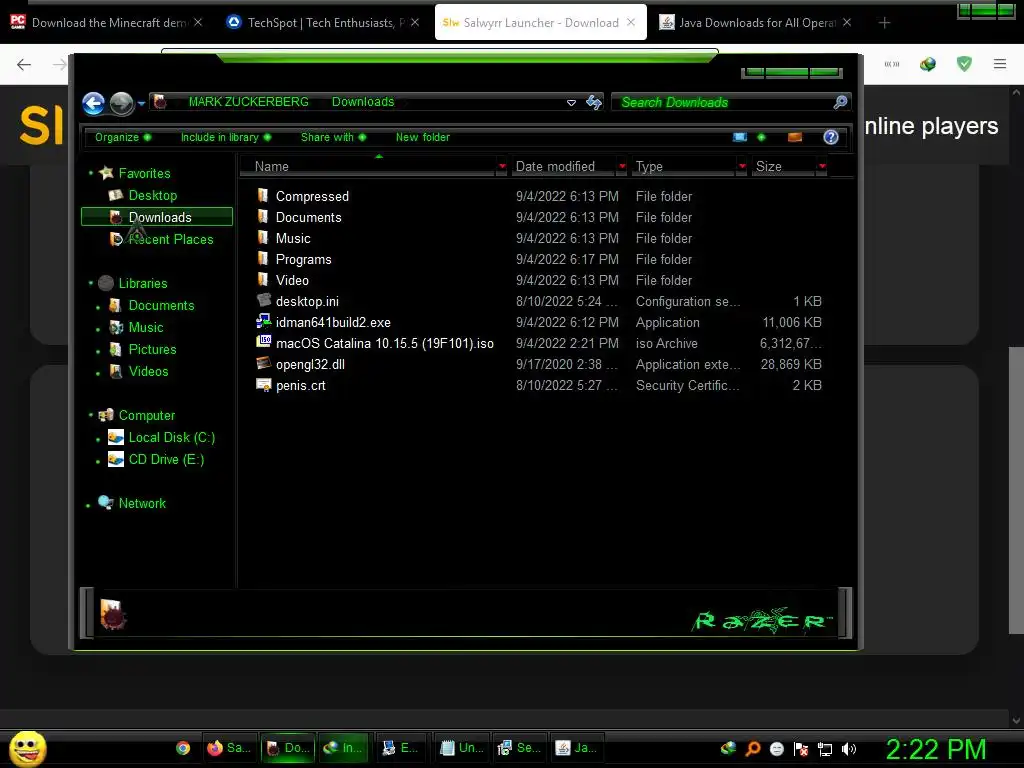Open Explorer help question mark
The image size is (1024, 768).
click(x=831, y=137)
